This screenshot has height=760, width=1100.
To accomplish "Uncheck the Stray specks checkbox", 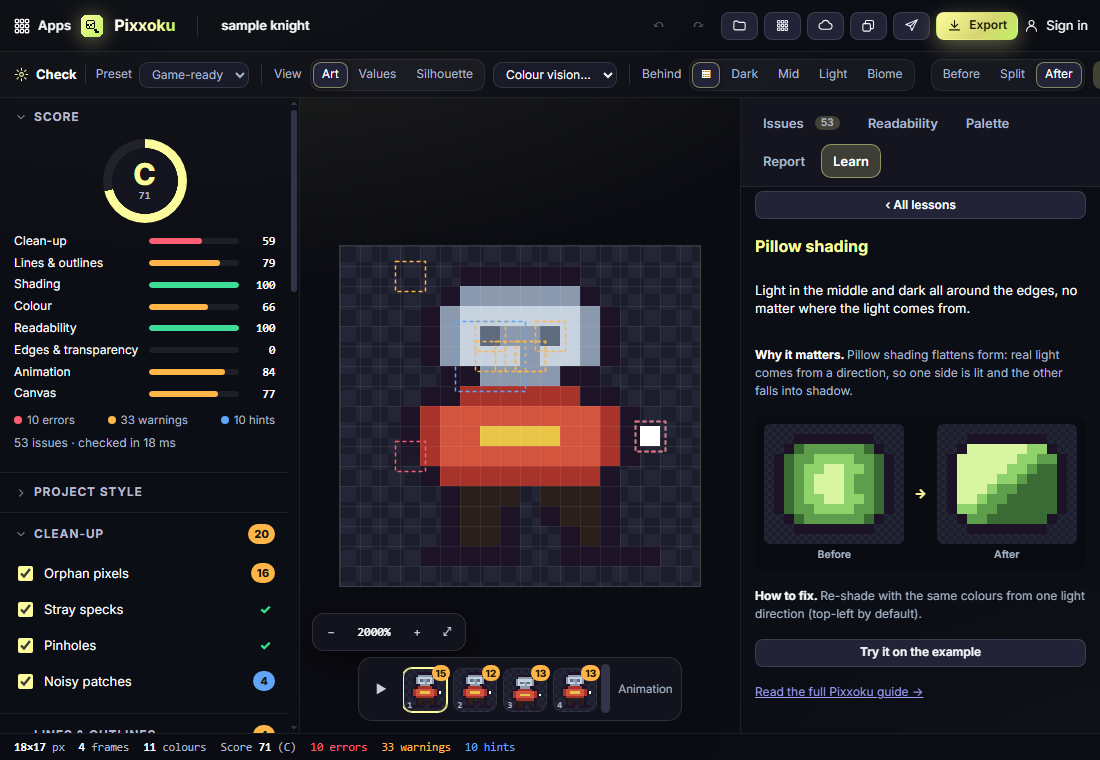I will click(25, 610).
